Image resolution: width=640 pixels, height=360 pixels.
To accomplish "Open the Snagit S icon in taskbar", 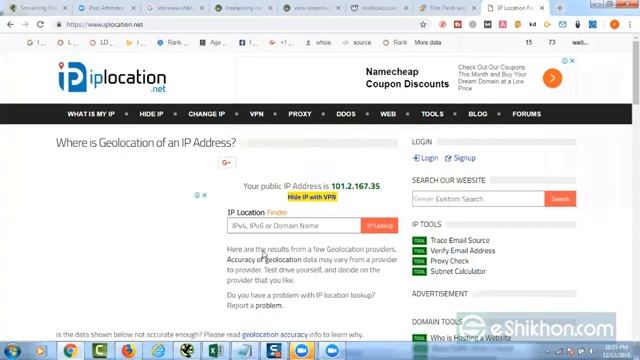I will pos(273,351).
